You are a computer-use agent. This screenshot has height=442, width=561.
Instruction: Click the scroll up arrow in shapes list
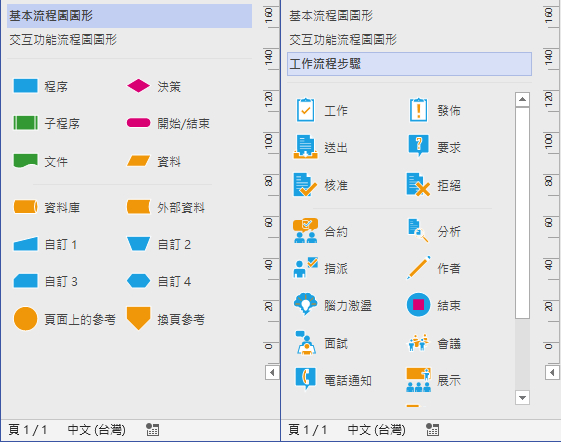522,99
